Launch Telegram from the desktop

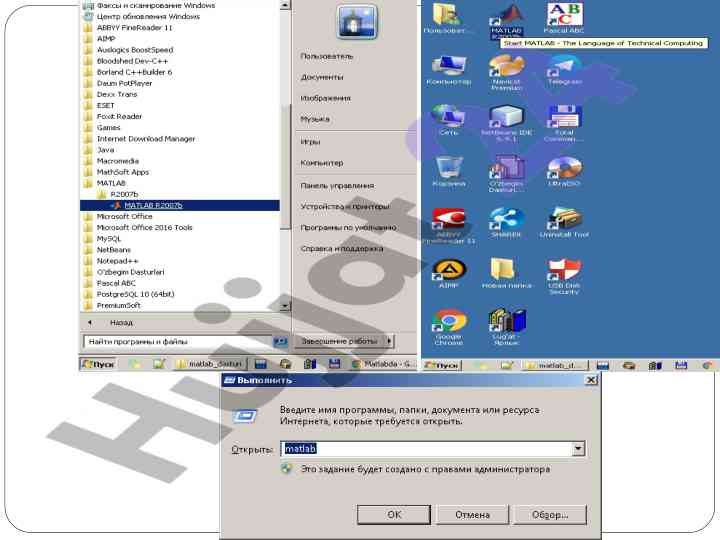(x=563, y=68)
